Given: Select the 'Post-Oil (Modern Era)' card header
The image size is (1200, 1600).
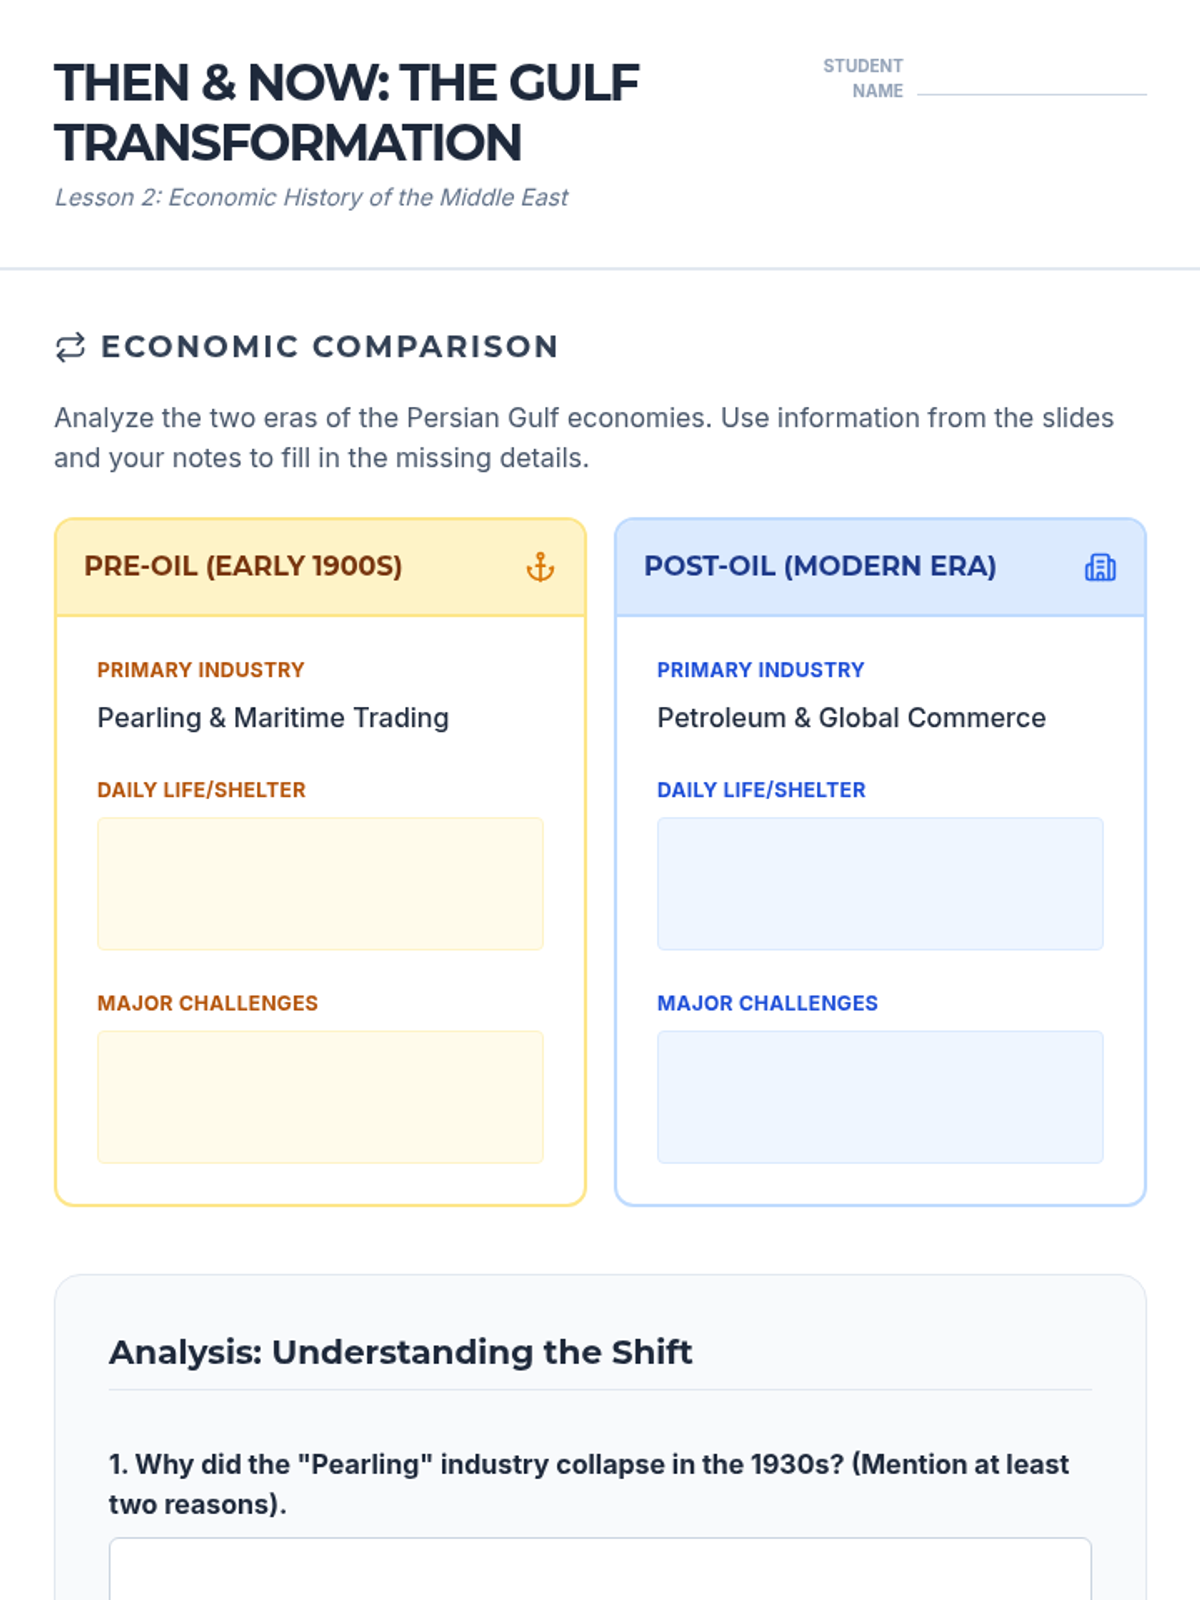Looking at the screenshot, I should (820, 566).
